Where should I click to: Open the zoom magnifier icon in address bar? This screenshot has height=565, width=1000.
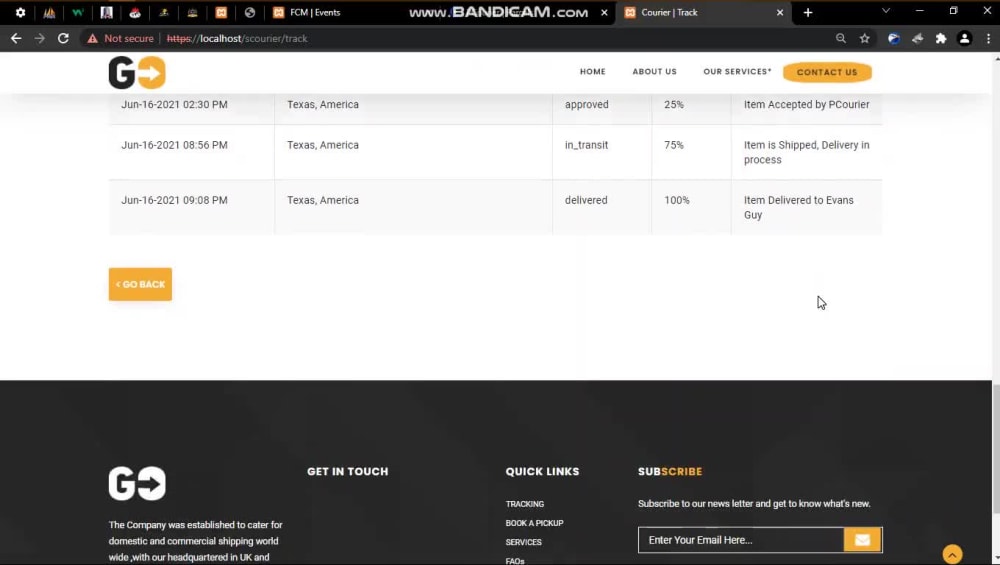click(x=841, y=38)
